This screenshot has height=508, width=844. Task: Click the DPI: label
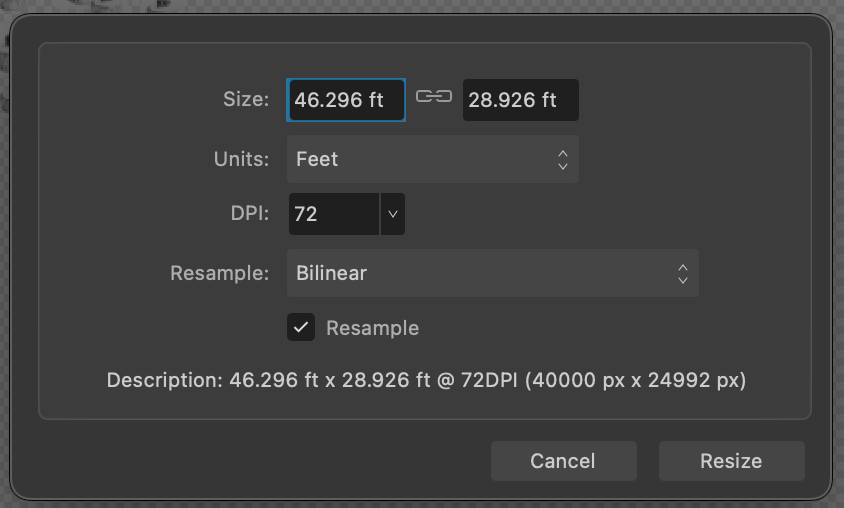(249, 214)
